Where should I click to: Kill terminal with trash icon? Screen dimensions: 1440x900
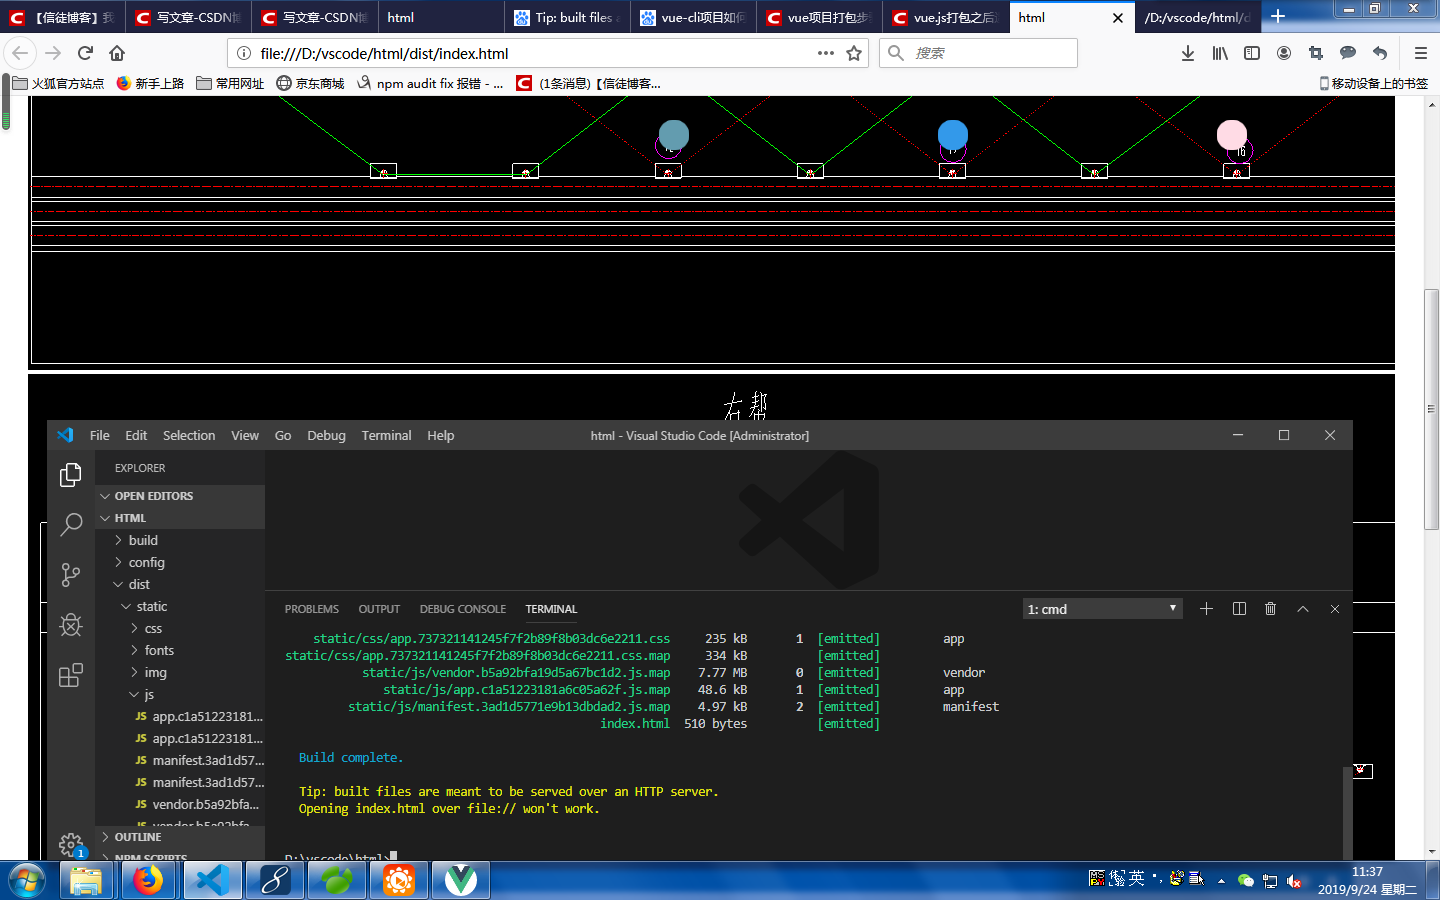(1270, 609)
